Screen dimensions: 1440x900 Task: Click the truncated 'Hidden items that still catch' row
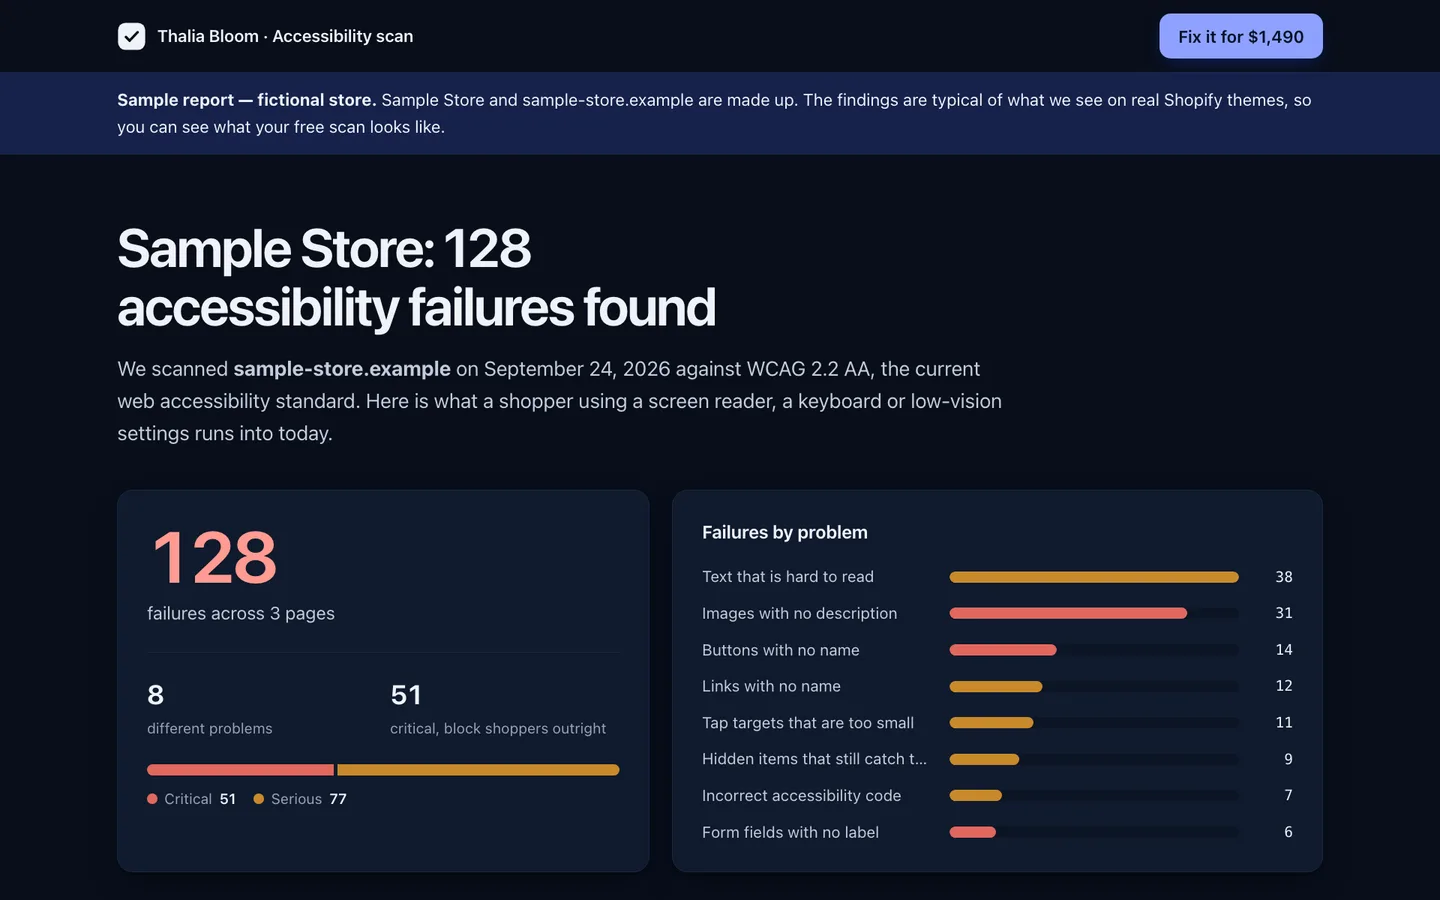997,759
